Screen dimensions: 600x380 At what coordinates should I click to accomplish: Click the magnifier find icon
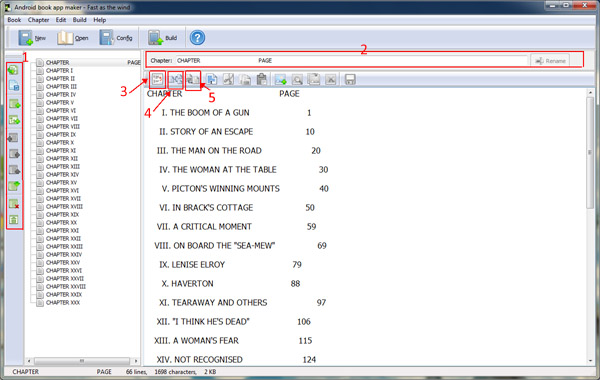click(297, 80)
